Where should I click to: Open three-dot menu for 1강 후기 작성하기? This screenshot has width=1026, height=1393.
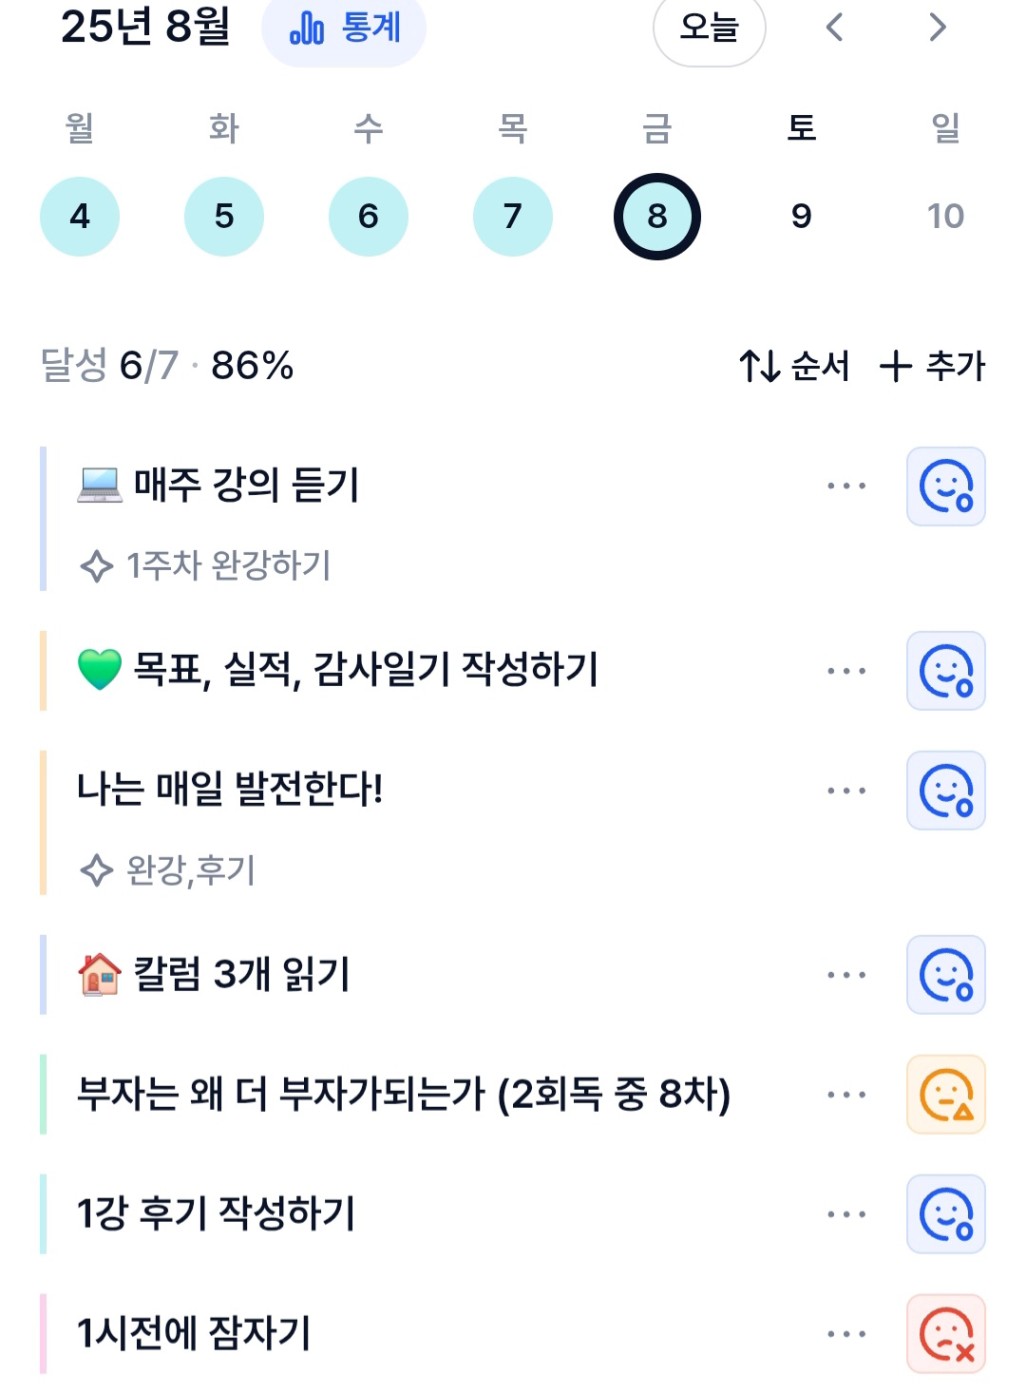click(x=846, y=1215)
